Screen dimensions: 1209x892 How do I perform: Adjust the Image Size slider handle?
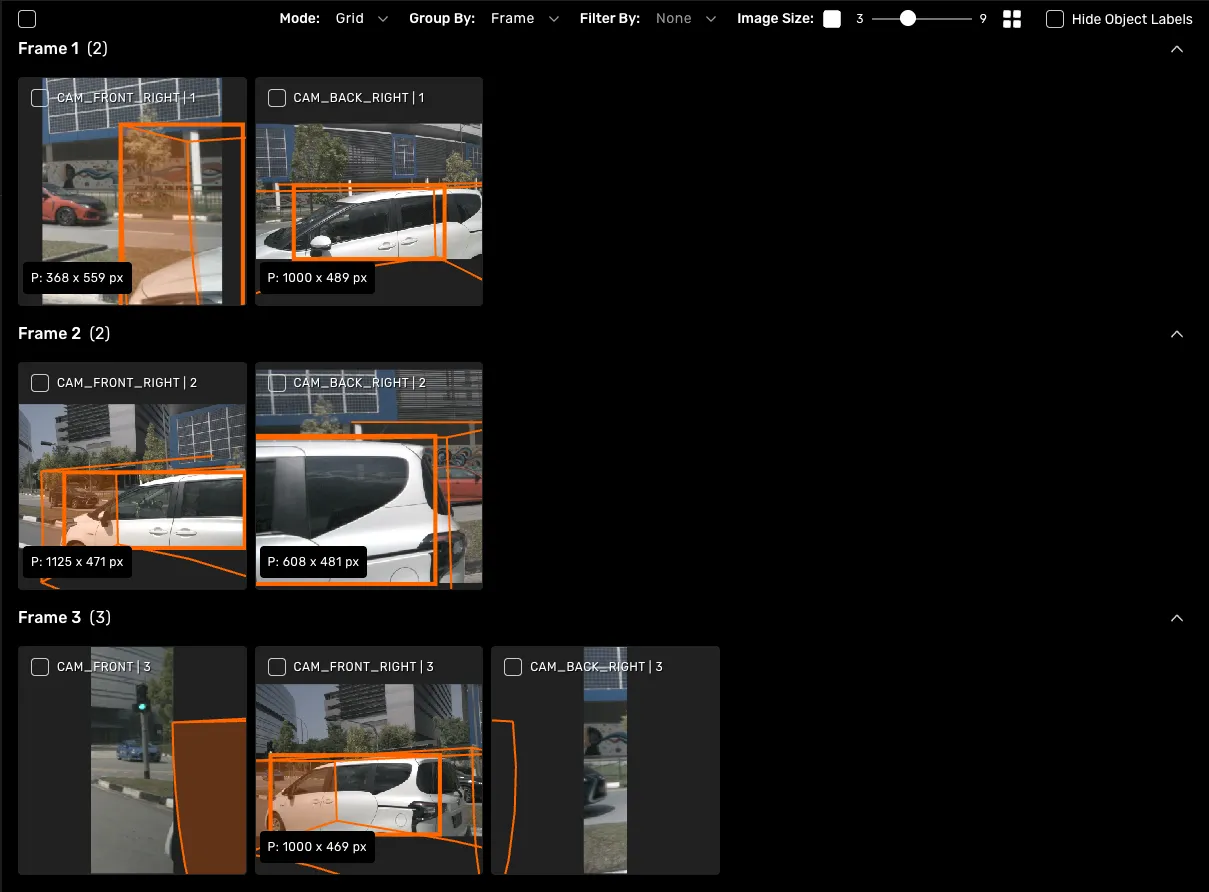click(908, 18)
